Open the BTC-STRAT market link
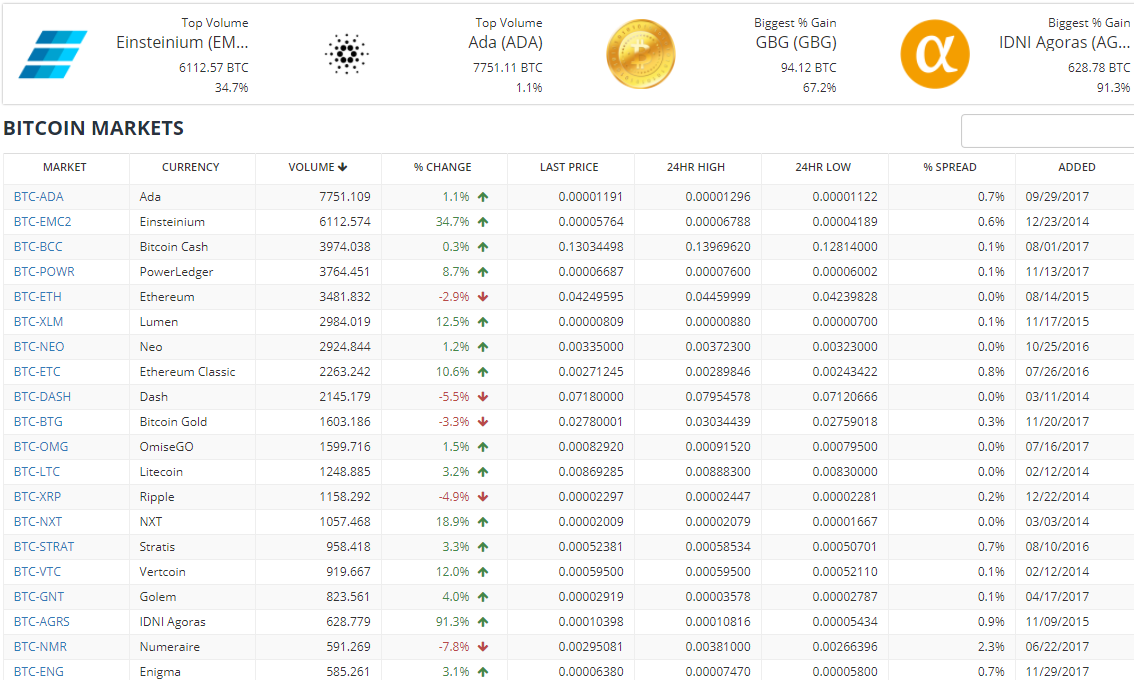Viewport: 1134px width, 680px height. (x=44, y=546)
